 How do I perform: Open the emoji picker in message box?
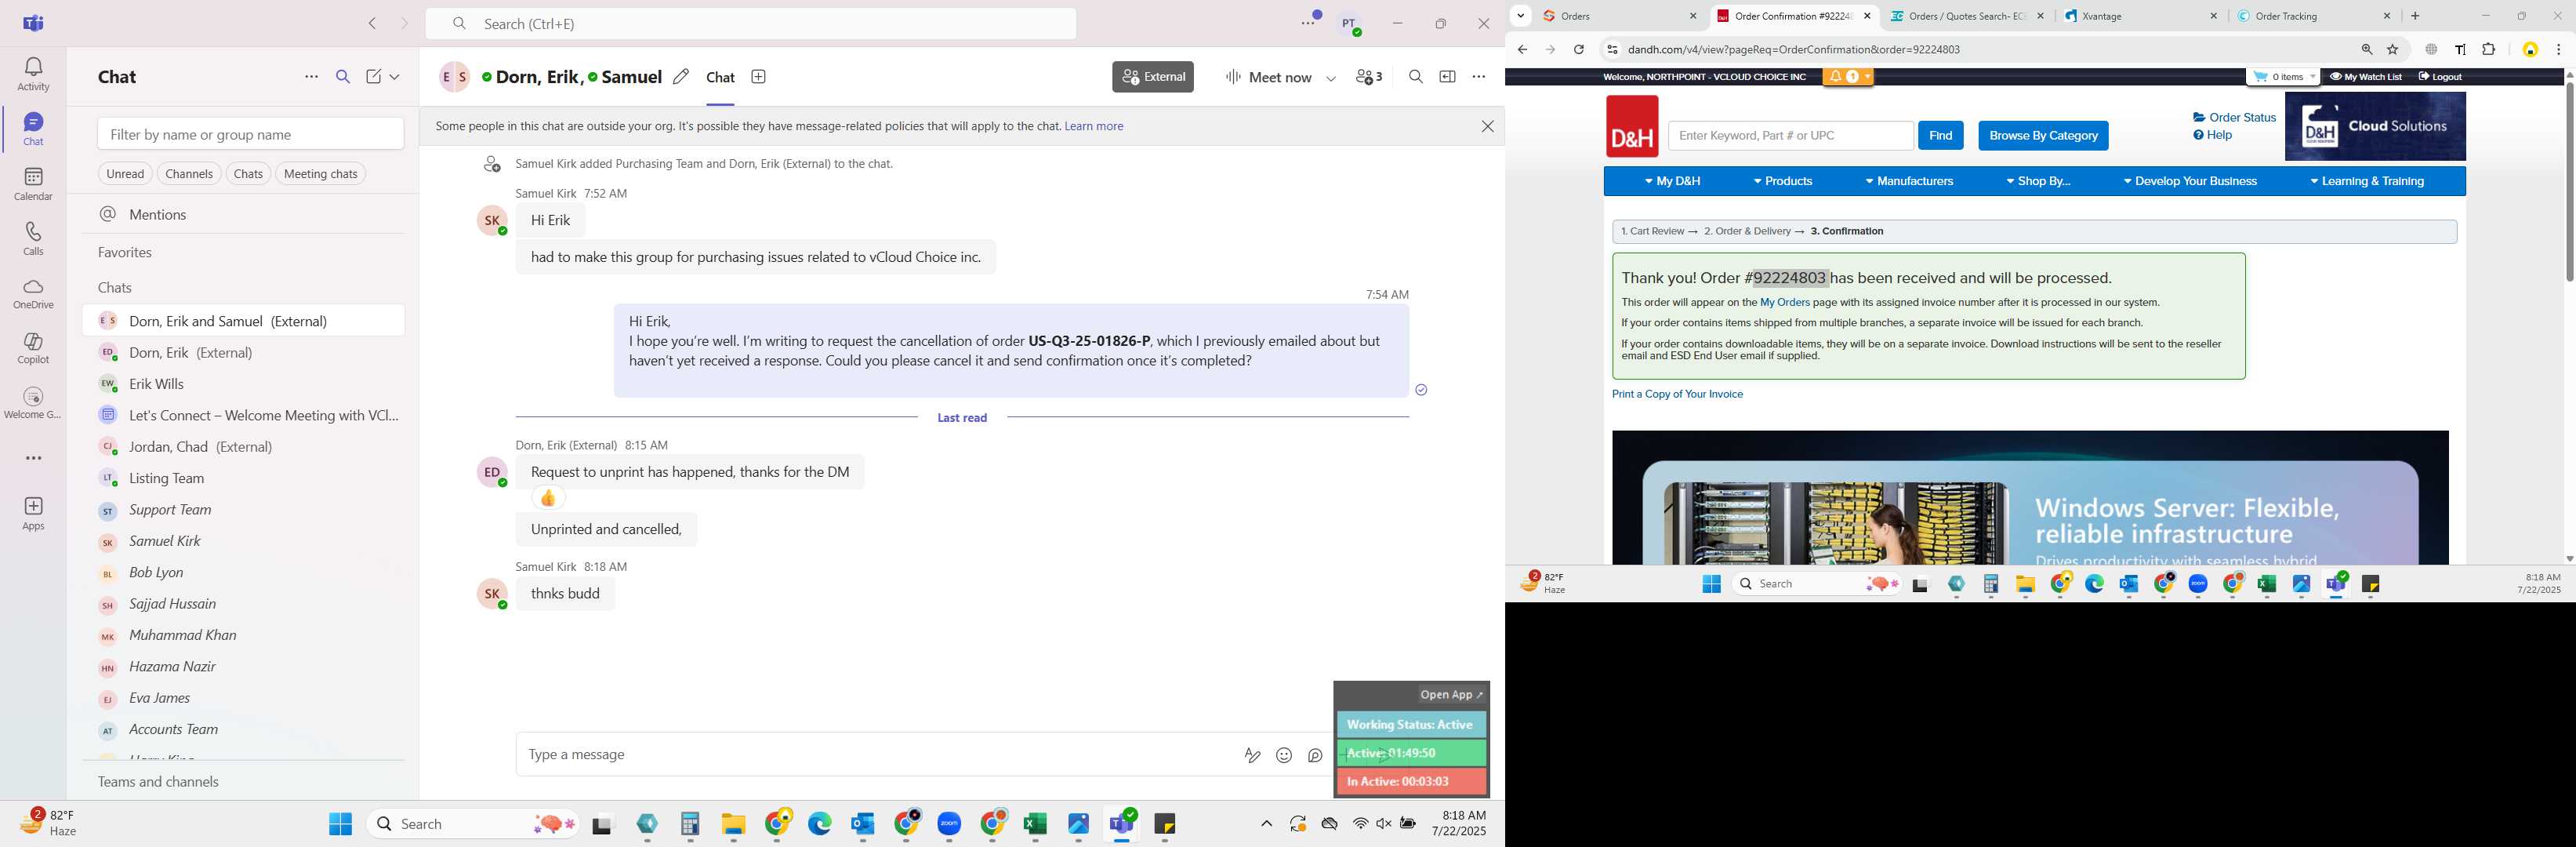pos(1284,756)
